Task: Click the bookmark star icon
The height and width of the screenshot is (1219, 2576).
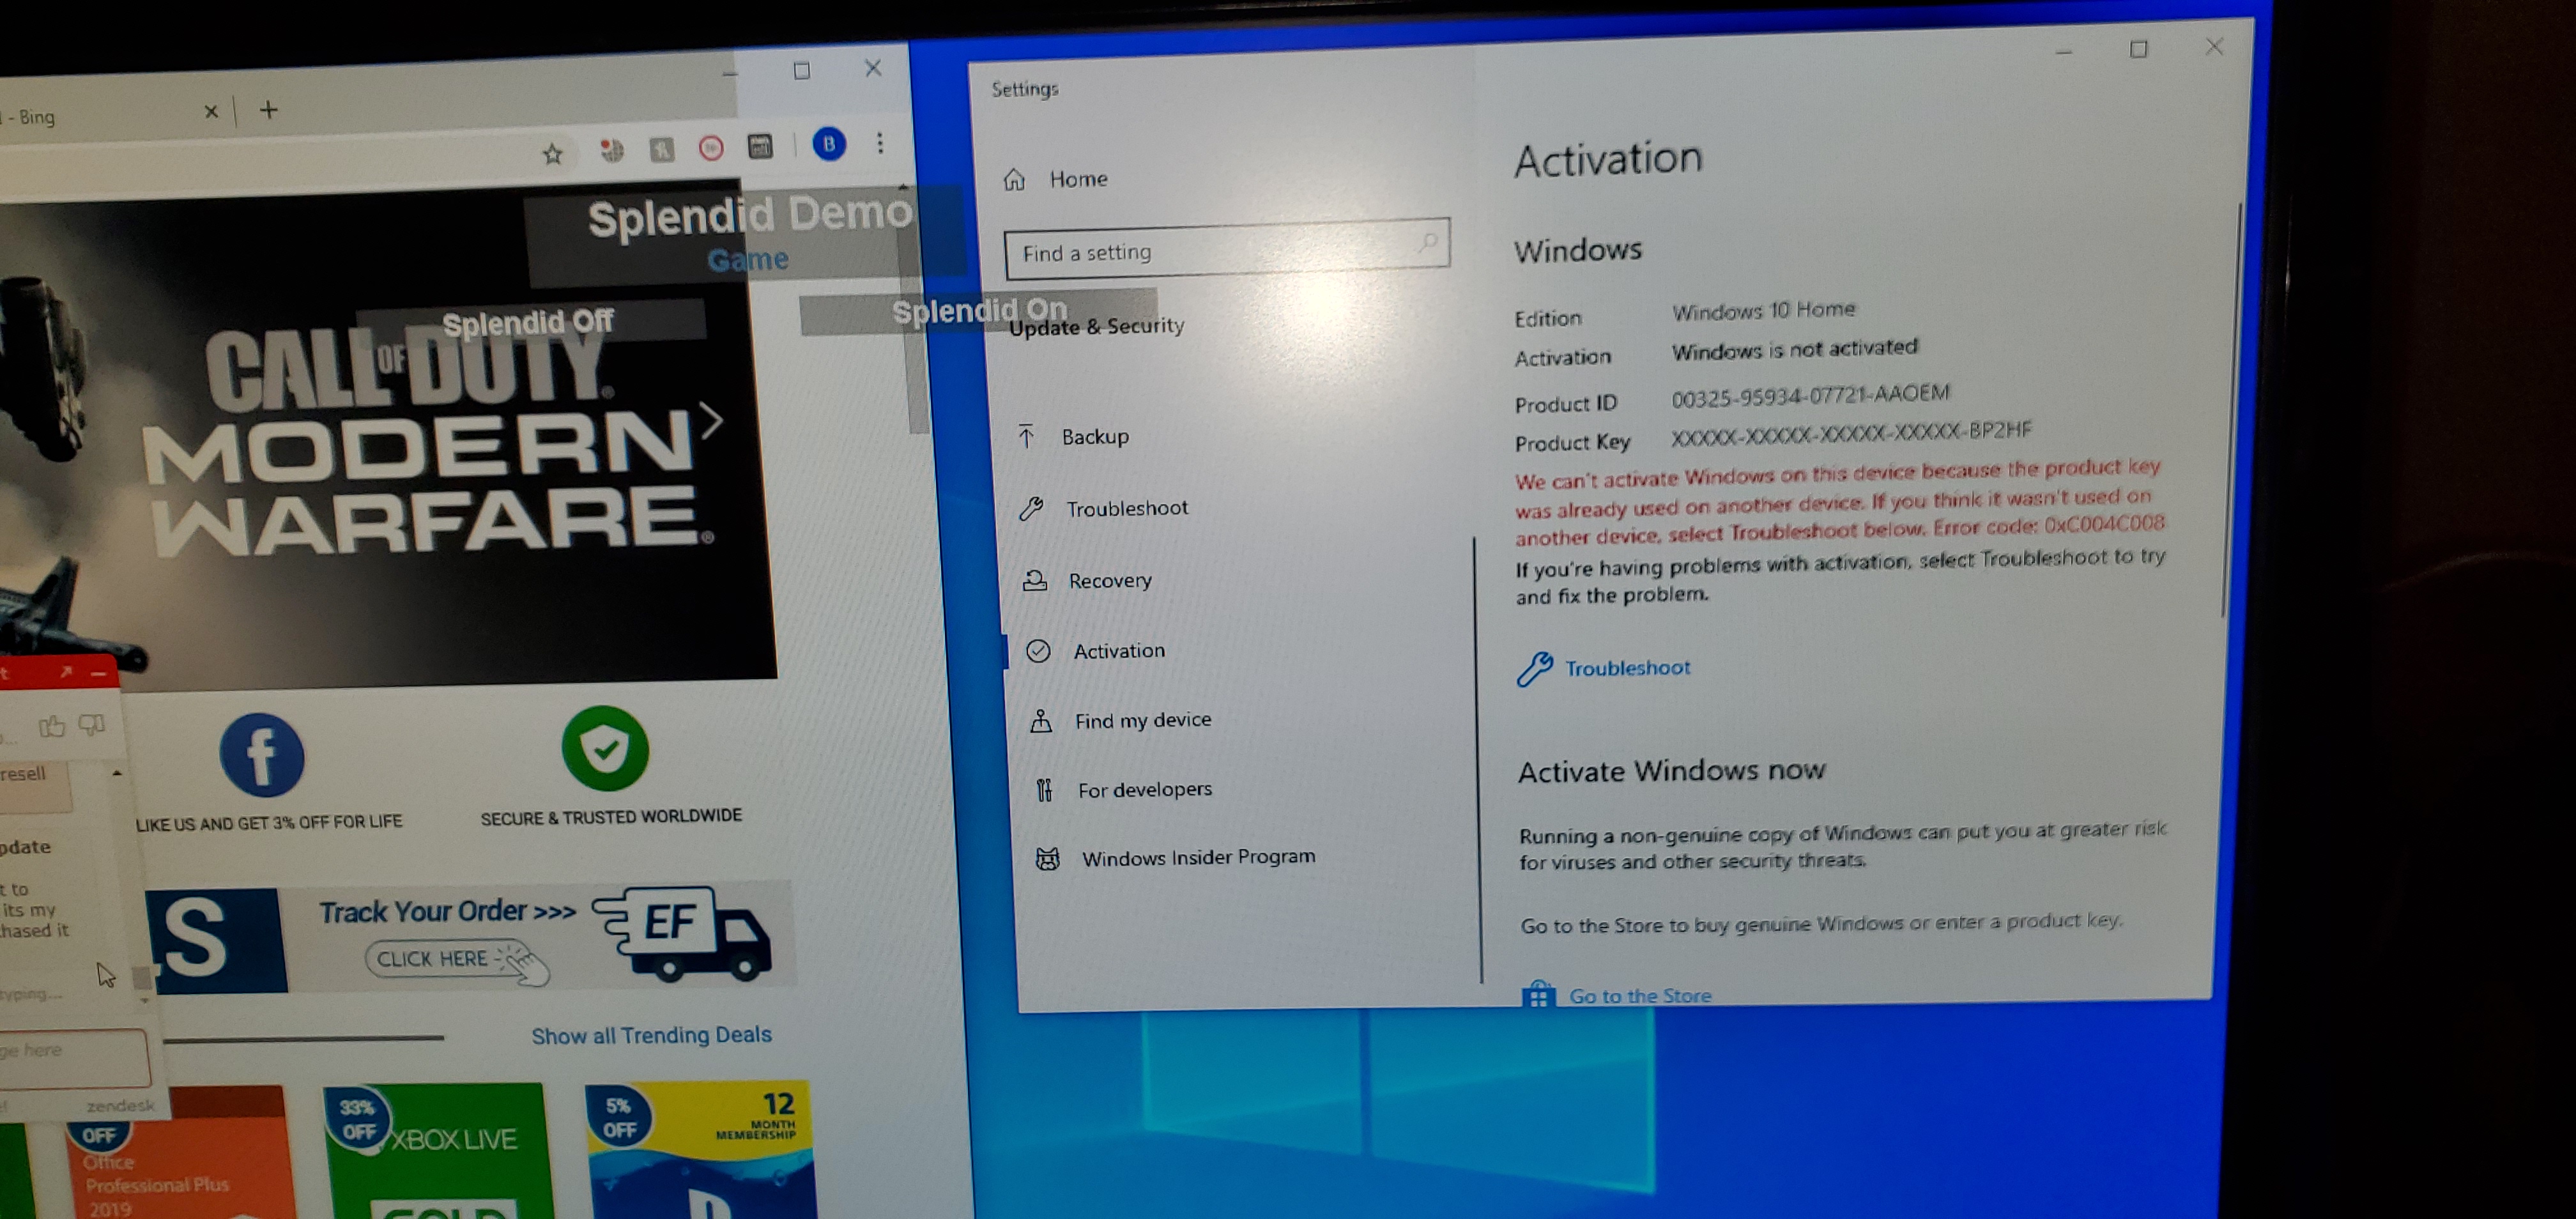Action: tap(552, 154)
